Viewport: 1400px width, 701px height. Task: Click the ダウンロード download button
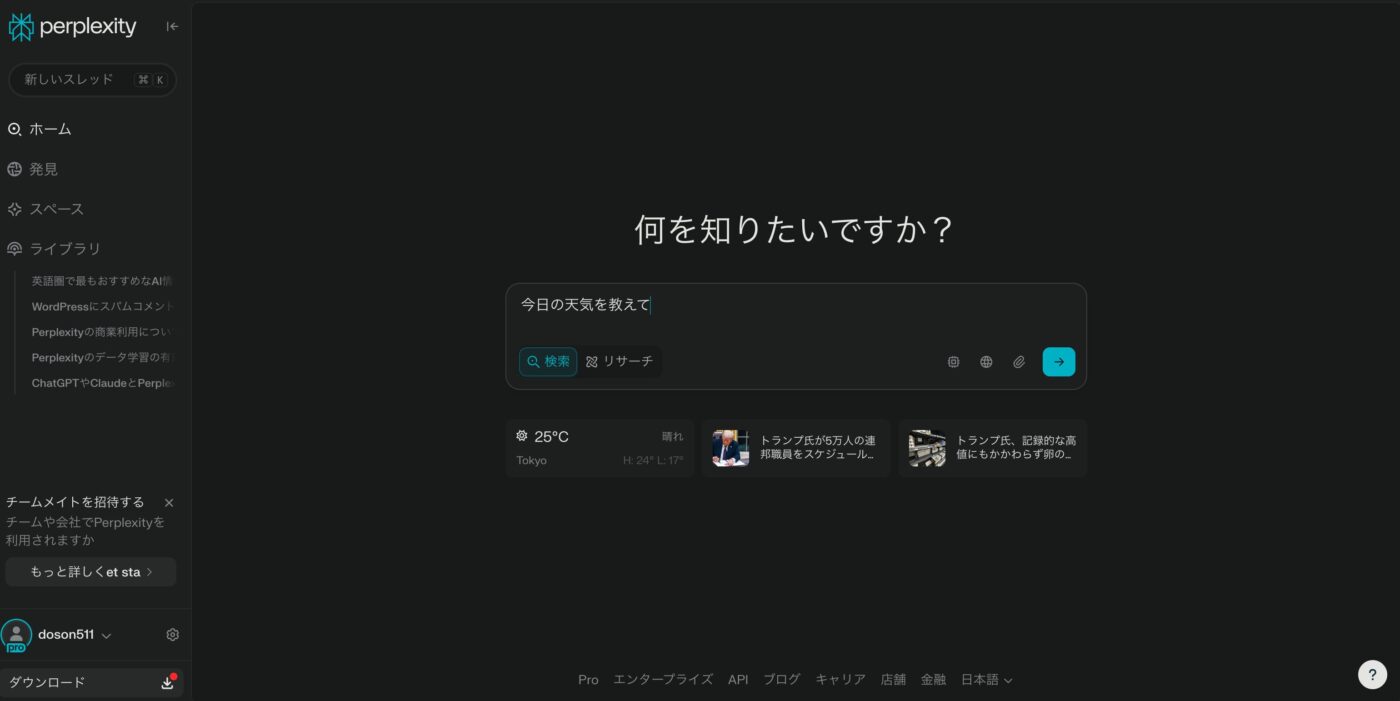[x=92, y=683]
